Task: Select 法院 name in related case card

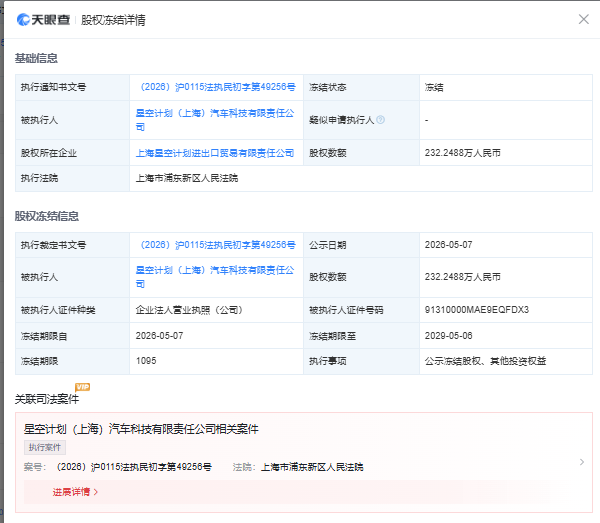Action: 312,467
